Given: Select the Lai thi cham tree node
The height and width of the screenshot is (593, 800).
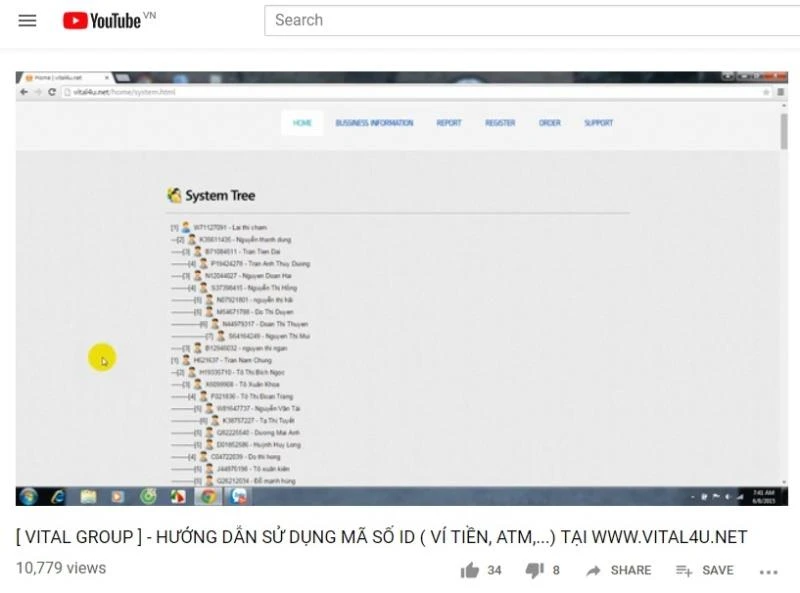Looking at the screenshot, I should 230,227.
